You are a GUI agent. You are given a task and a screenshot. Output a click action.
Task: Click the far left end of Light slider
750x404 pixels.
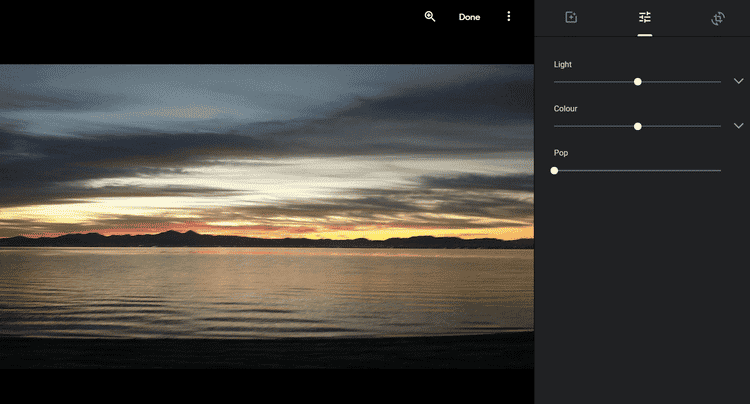click(555, 82)
